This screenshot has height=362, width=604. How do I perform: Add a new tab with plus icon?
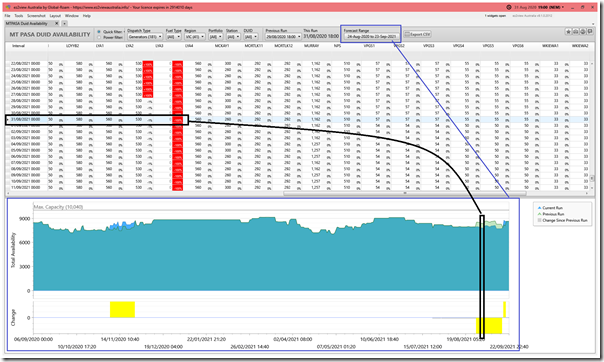(x=64, y=23)
